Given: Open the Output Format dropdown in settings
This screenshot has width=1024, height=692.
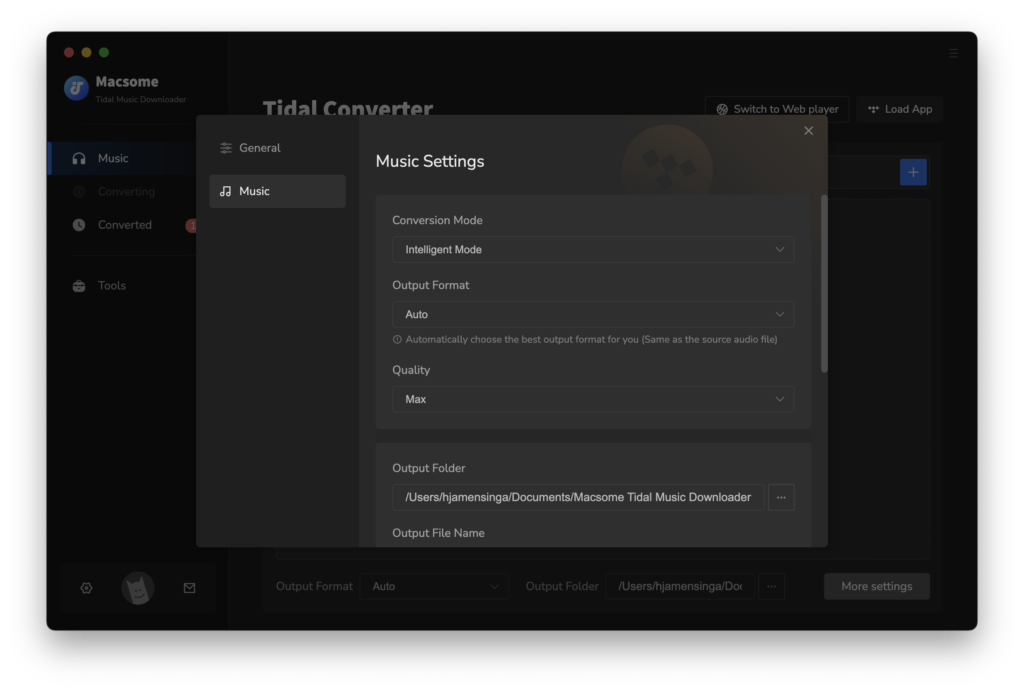Looking at the screenshot, I should click(593, 314).
